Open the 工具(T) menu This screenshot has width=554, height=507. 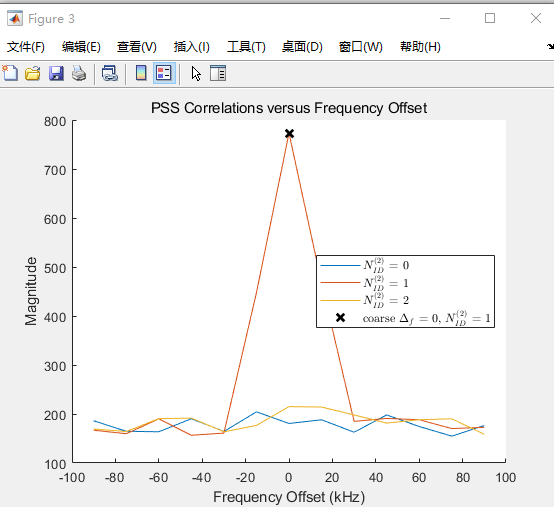(x=246, y=47)
